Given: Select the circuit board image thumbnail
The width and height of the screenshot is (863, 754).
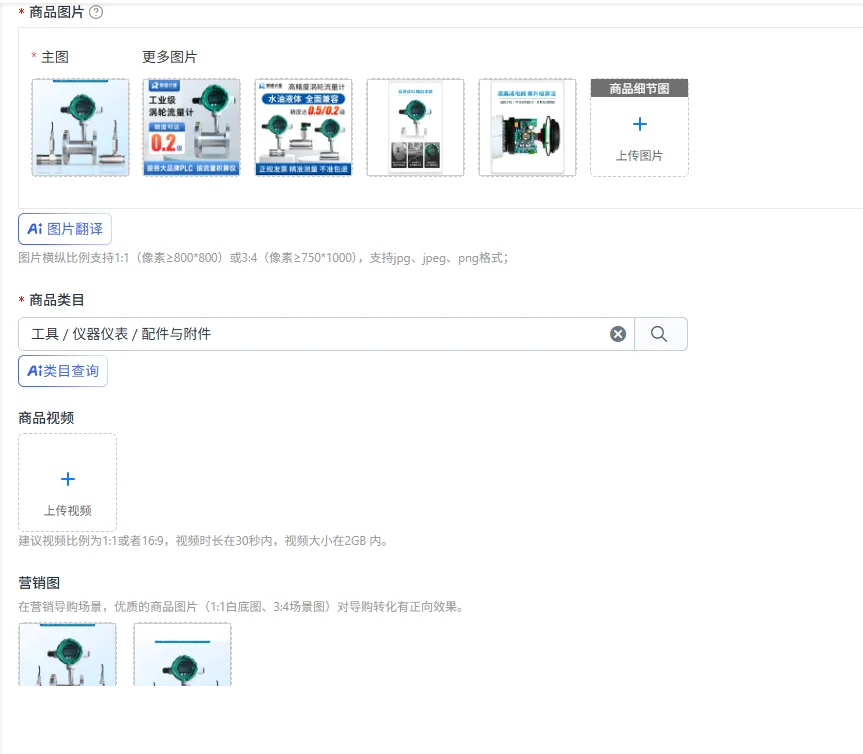Looking at the screenshot, I should 527,128.
